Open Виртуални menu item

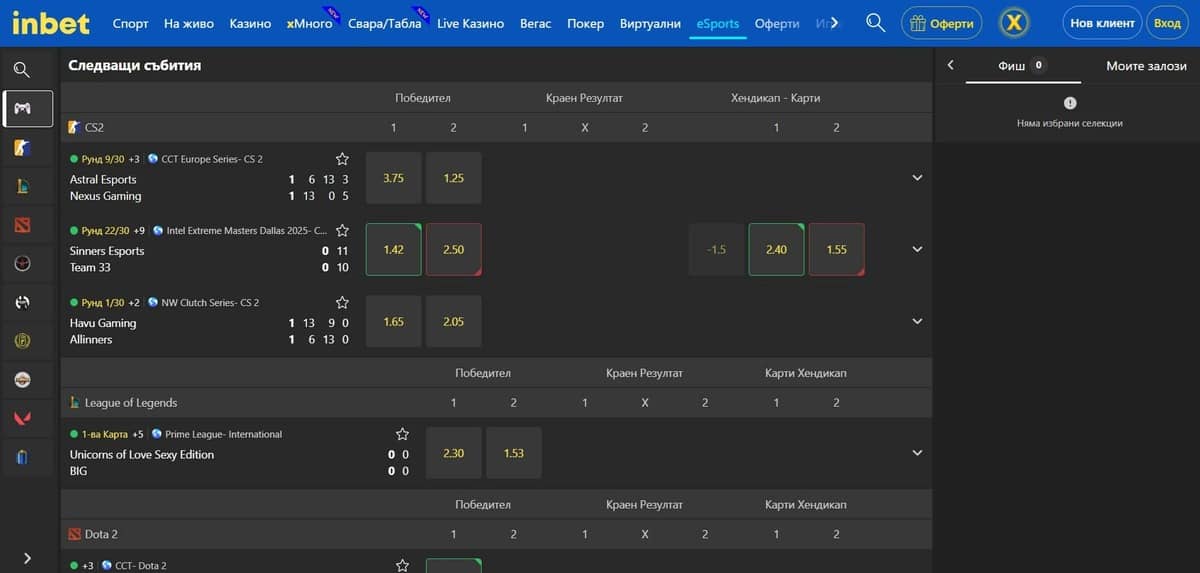[651, 23]
